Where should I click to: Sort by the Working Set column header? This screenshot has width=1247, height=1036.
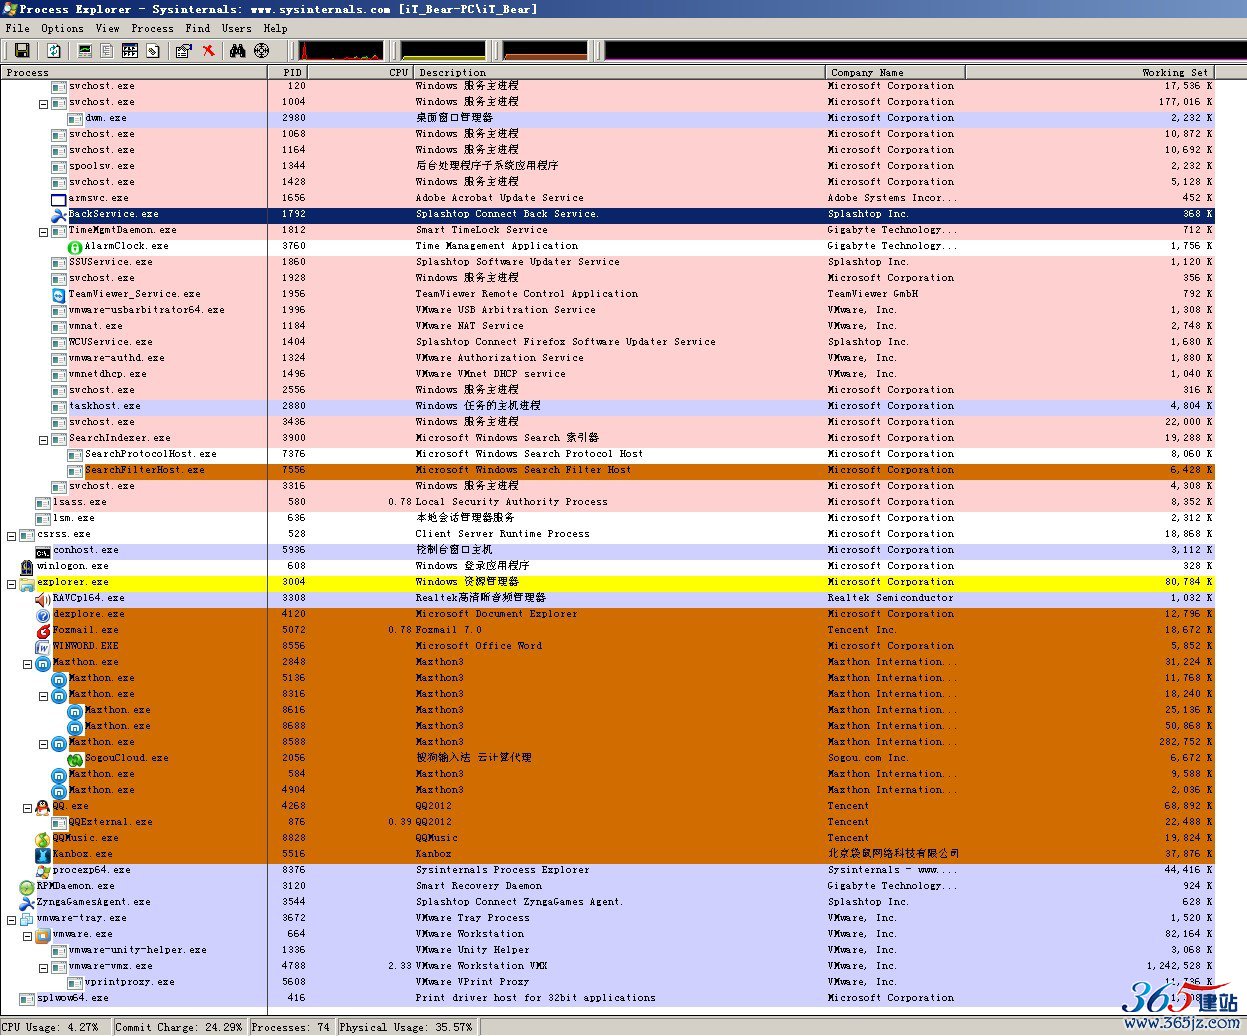pos(1090,72)
